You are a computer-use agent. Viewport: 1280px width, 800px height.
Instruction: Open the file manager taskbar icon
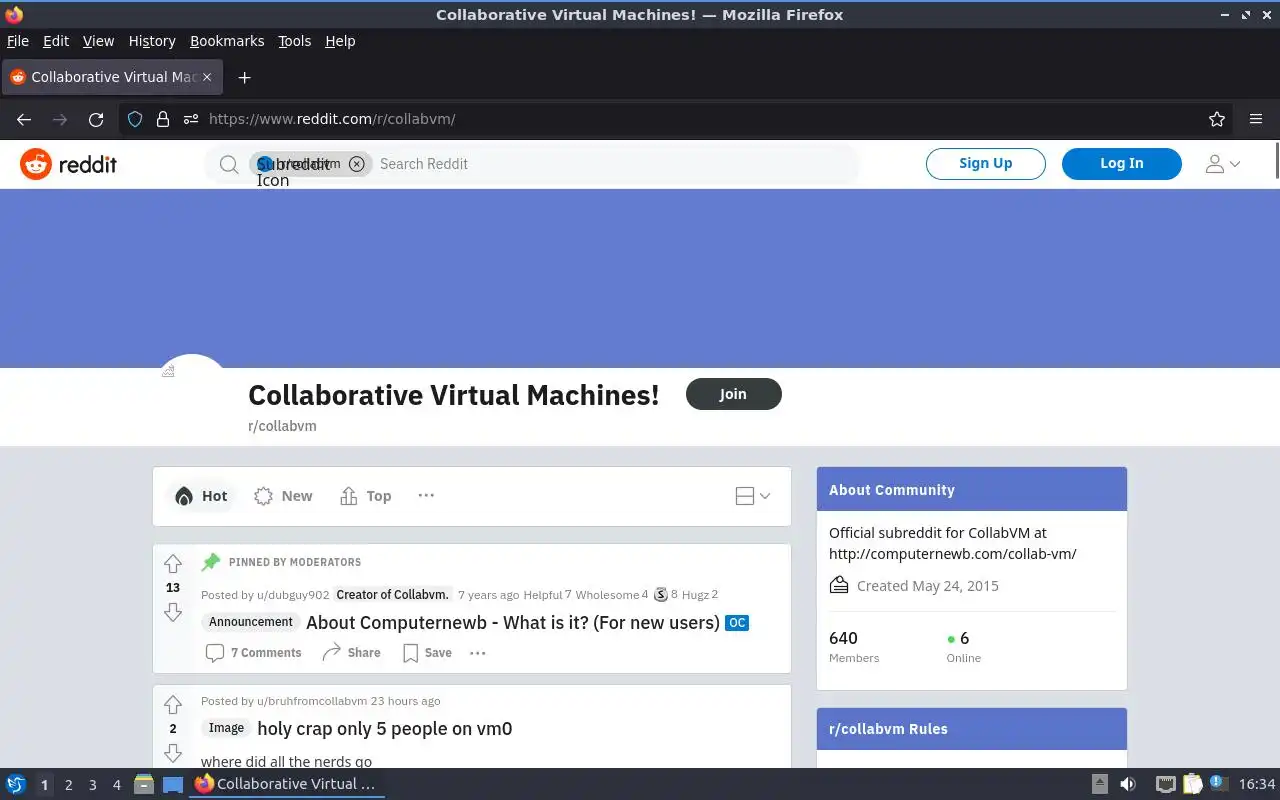pos(144,784)
